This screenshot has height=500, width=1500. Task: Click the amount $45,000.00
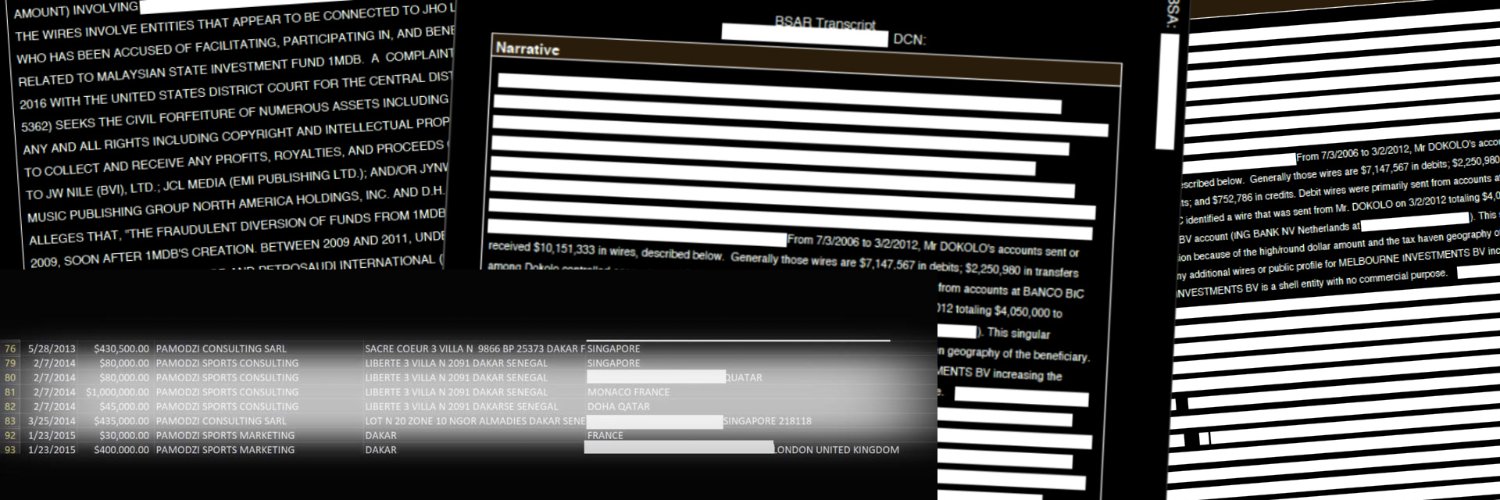tap(123, 406)
